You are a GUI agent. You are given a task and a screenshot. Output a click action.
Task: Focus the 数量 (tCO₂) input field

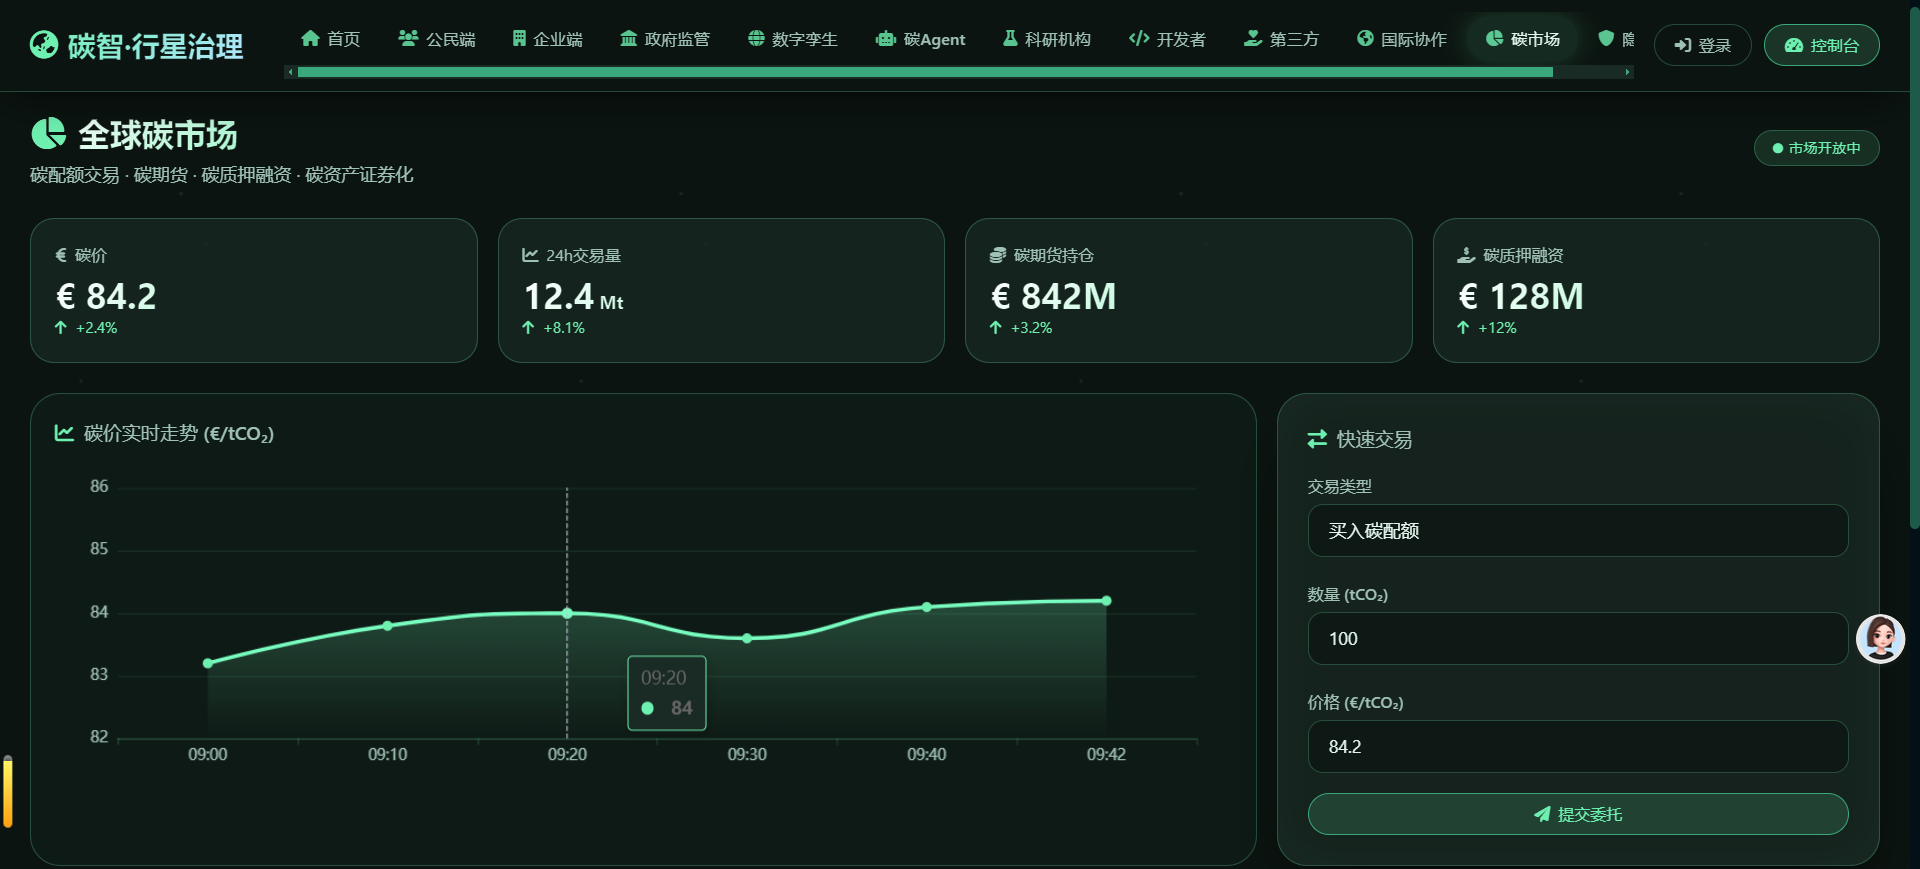[x=1577, y=638]
